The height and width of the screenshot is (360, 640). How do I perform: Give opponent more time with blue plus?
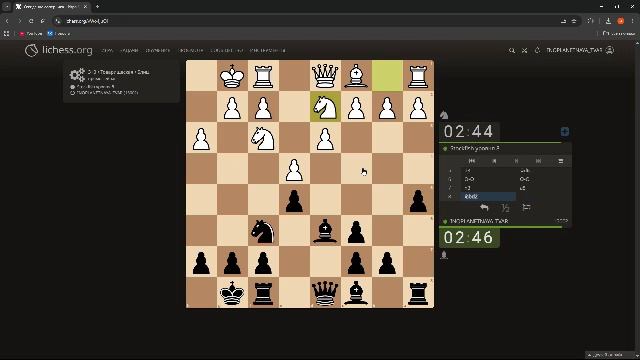tap(565, 131)
